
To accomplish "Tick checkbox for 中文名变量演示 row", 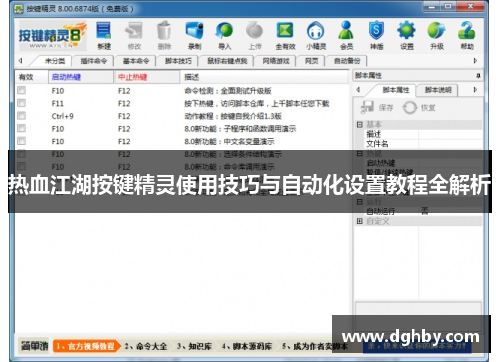I will pos(22,141).
